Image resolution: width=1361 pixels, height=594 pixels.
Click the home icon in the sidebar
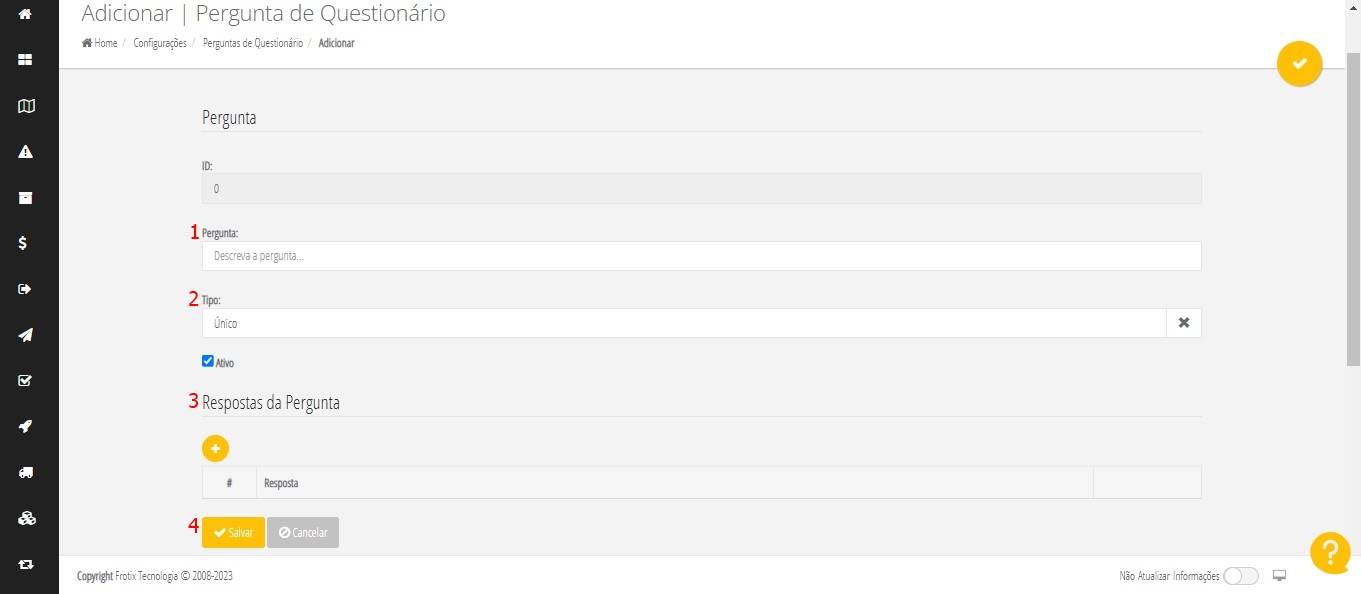(26, 14)
